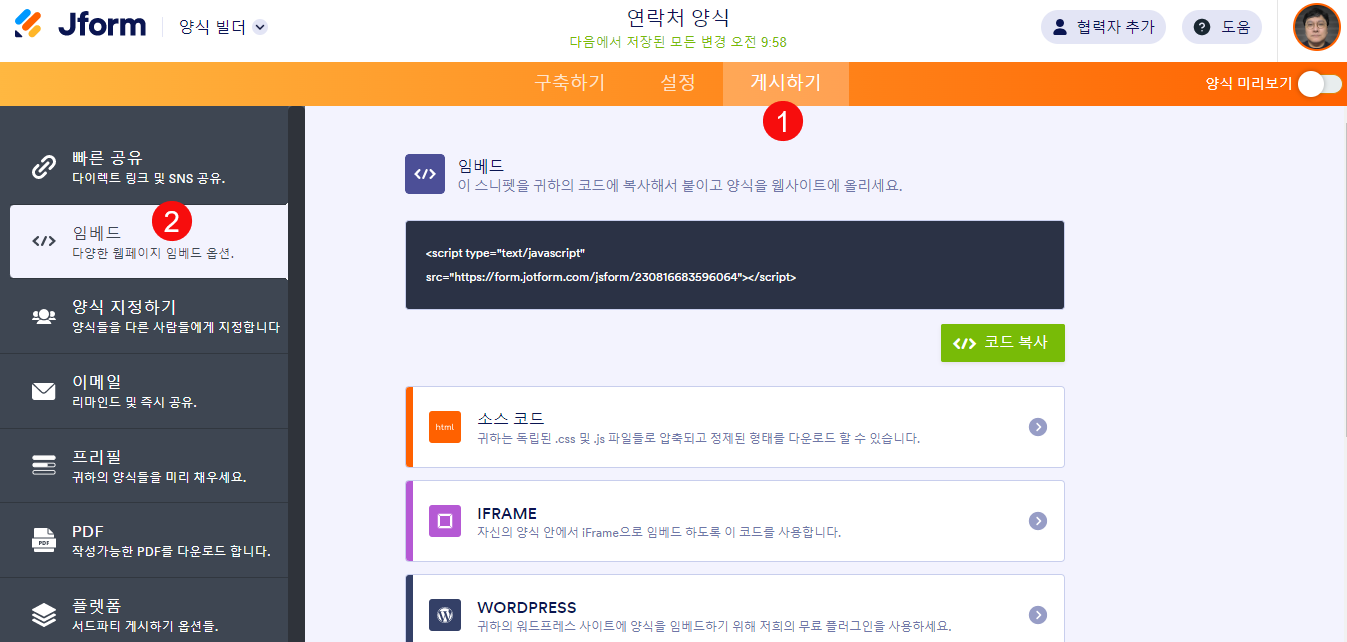Open 프리필 in the sidebar
Screen dimensions: 1347x642
[144, 466]
